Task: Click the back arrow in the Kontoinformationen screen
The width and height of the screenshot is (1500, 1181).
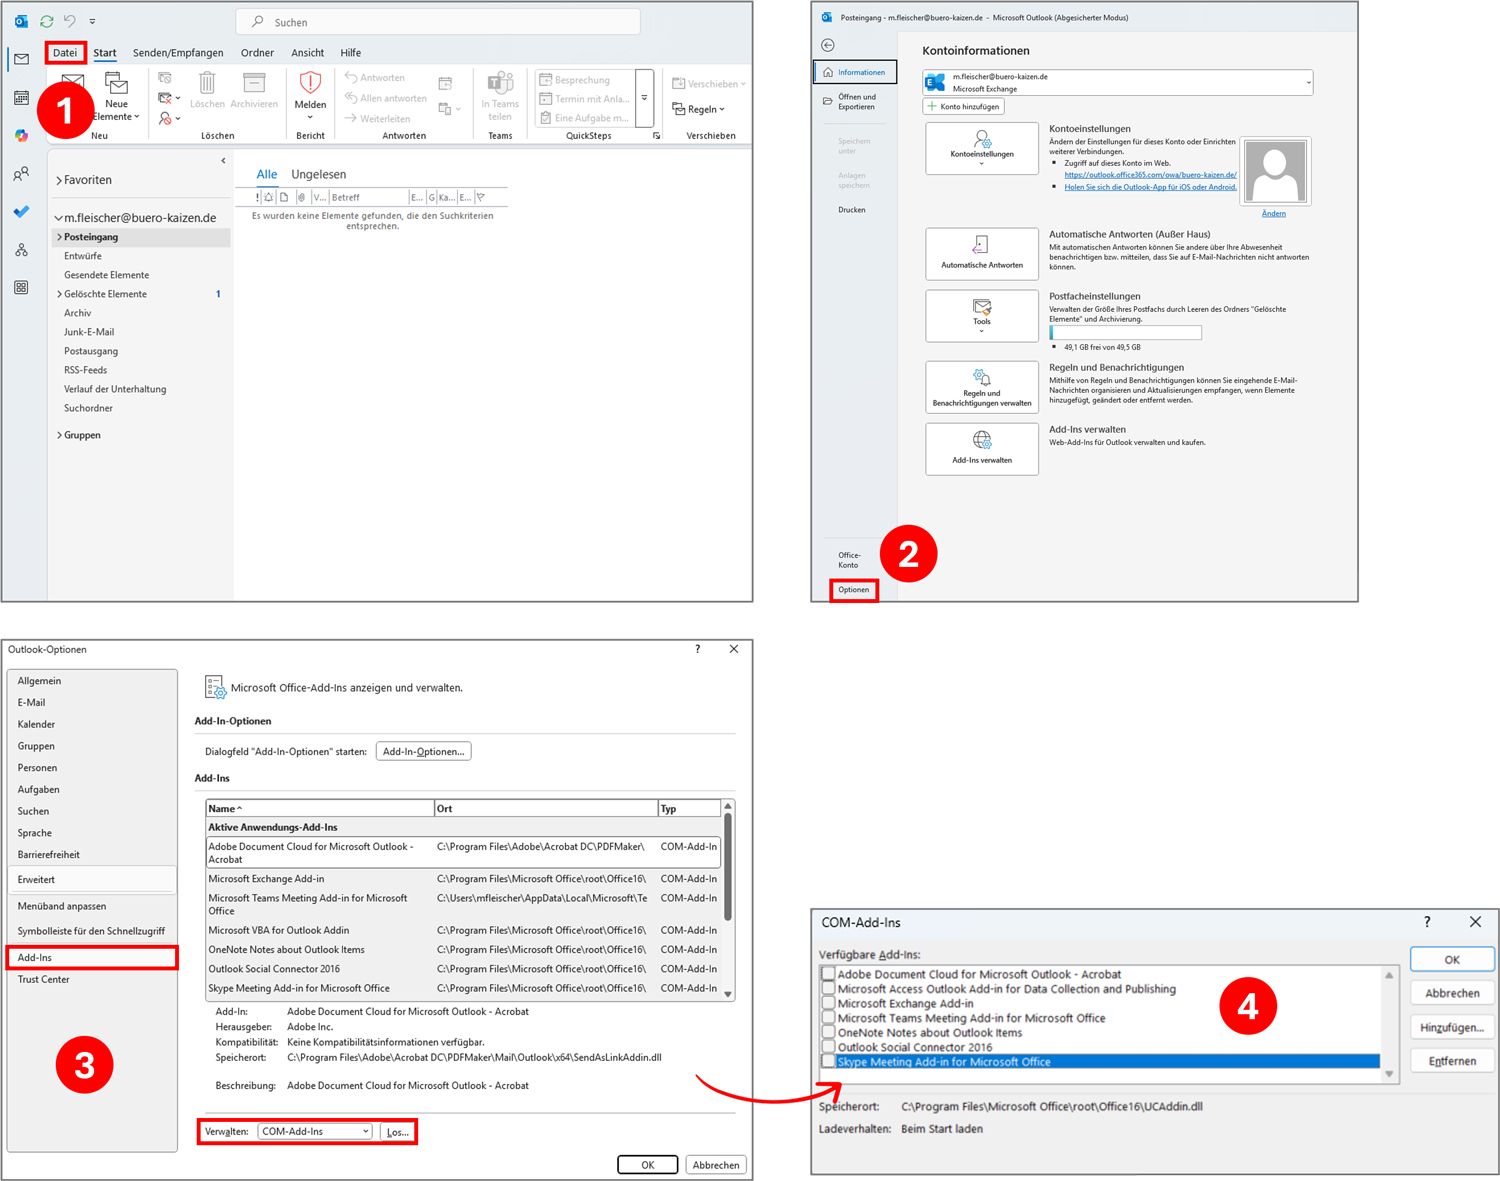Action: coord(828,45)
